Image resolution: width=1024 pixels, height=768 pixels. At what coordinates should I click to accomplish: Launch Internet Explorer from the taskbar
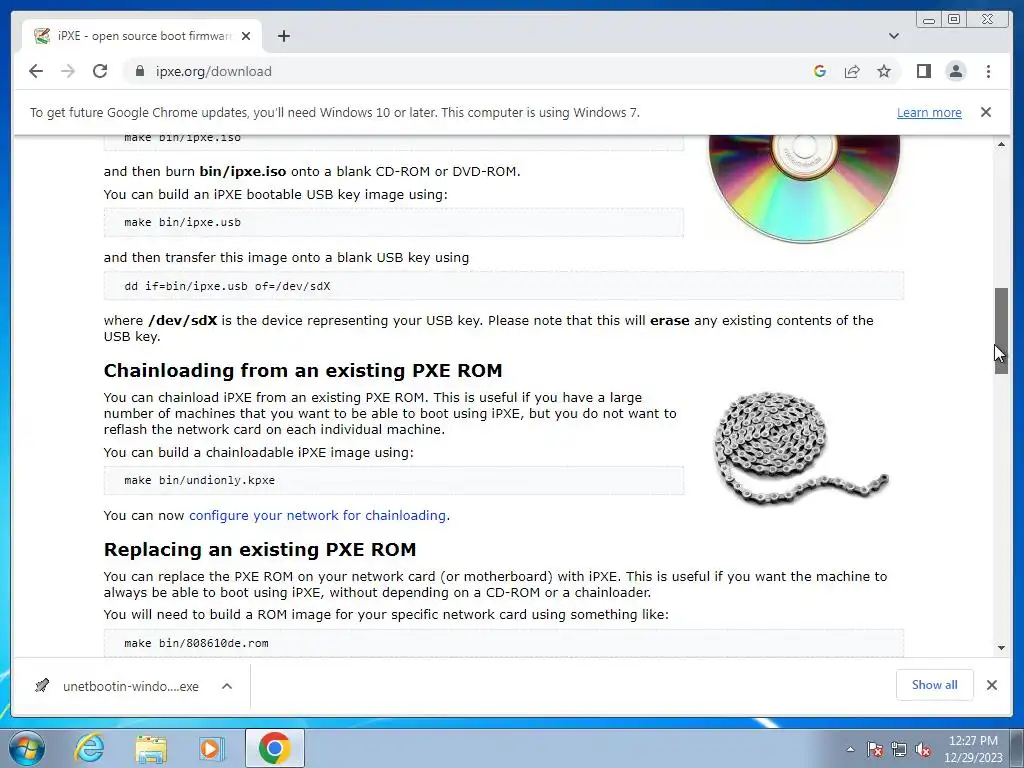click(x=89, y=748)
